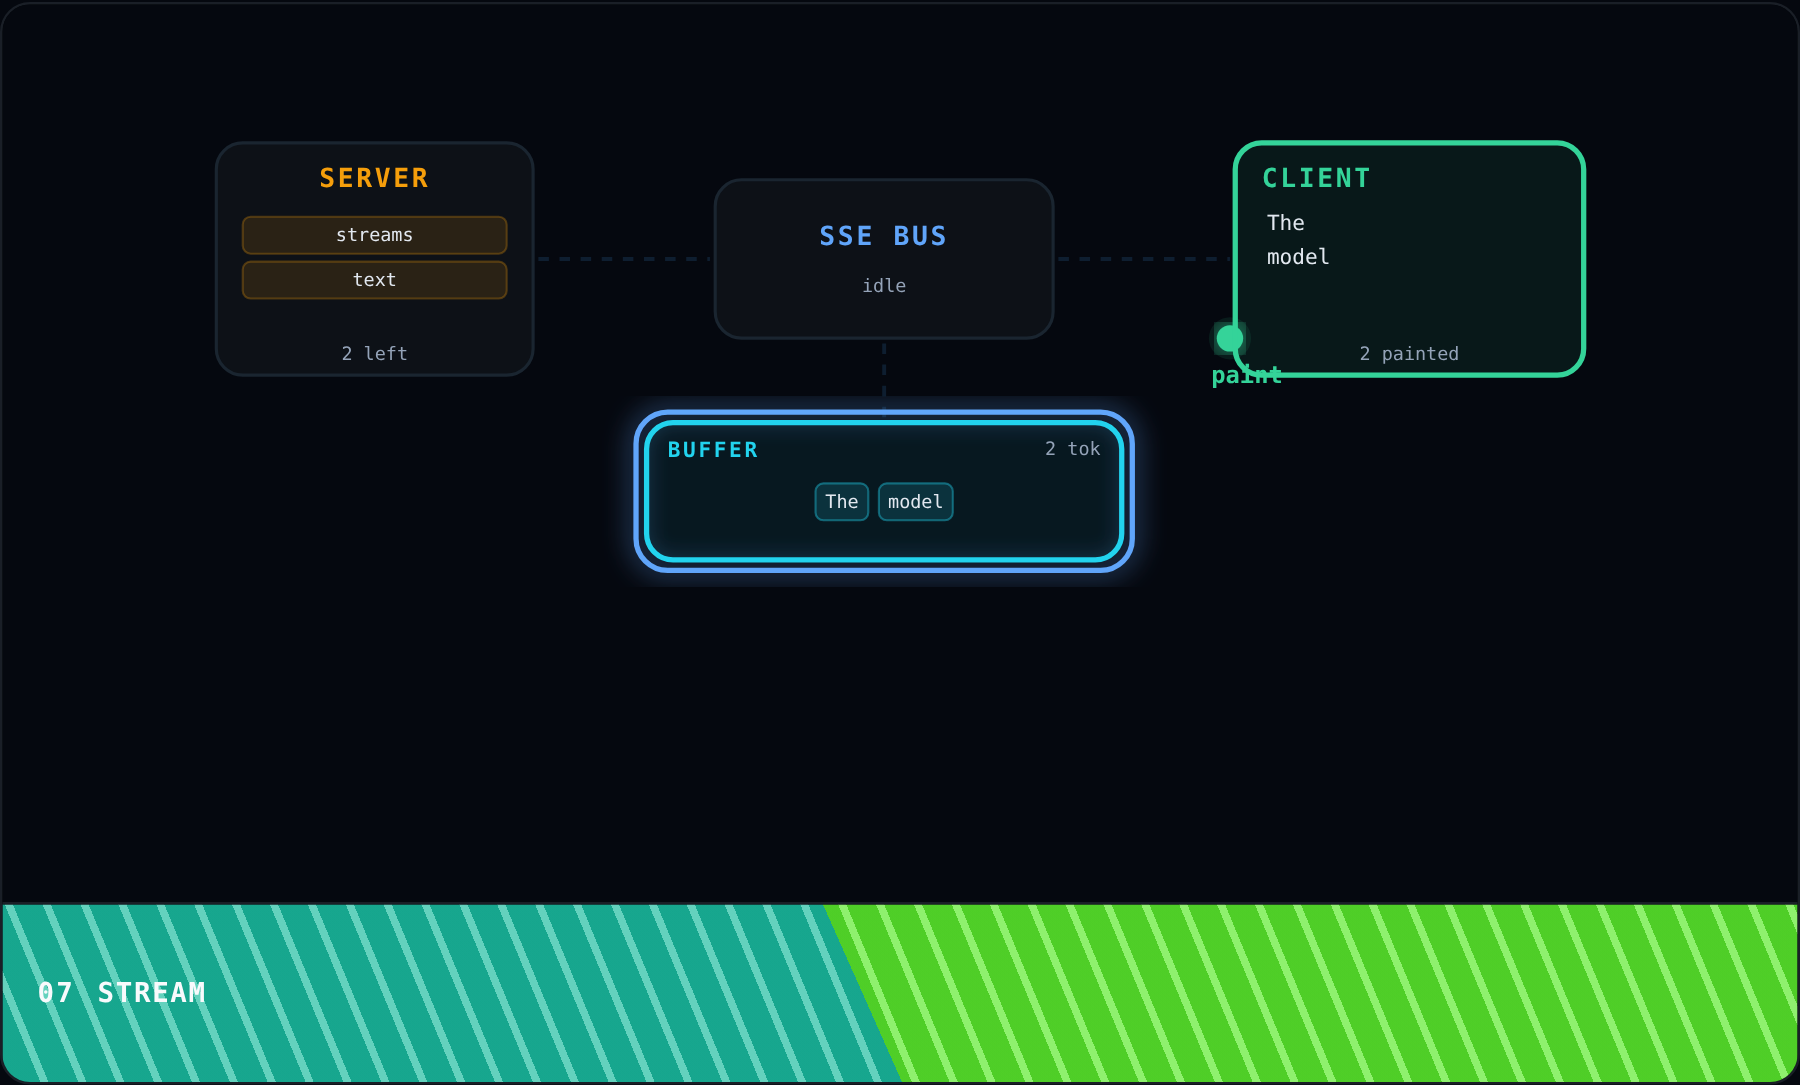Viewport: 1800px width, 1085px height.
Task: Click the 'idle' status under SSE BUS
Action: tap(884, 286)
